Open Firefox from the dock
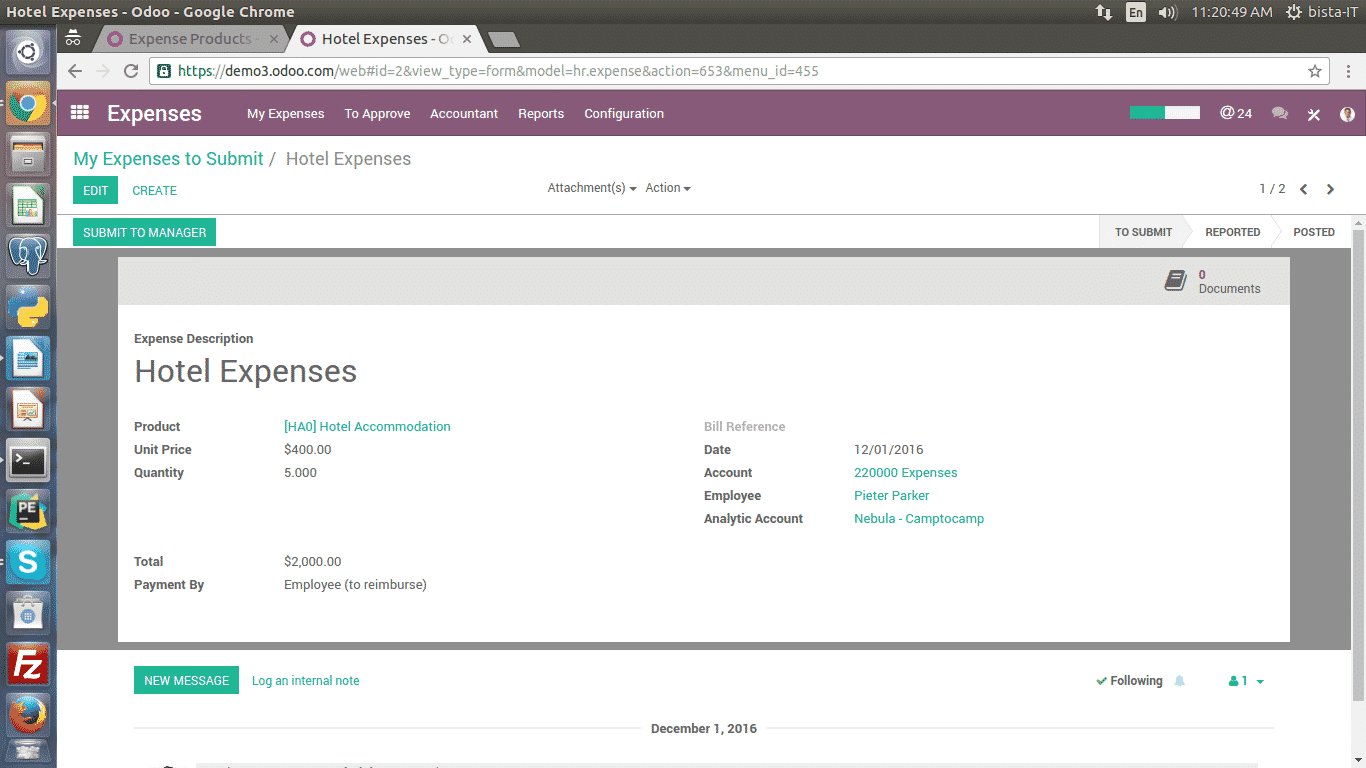The image size is (1366, 768). coord(28,716)
